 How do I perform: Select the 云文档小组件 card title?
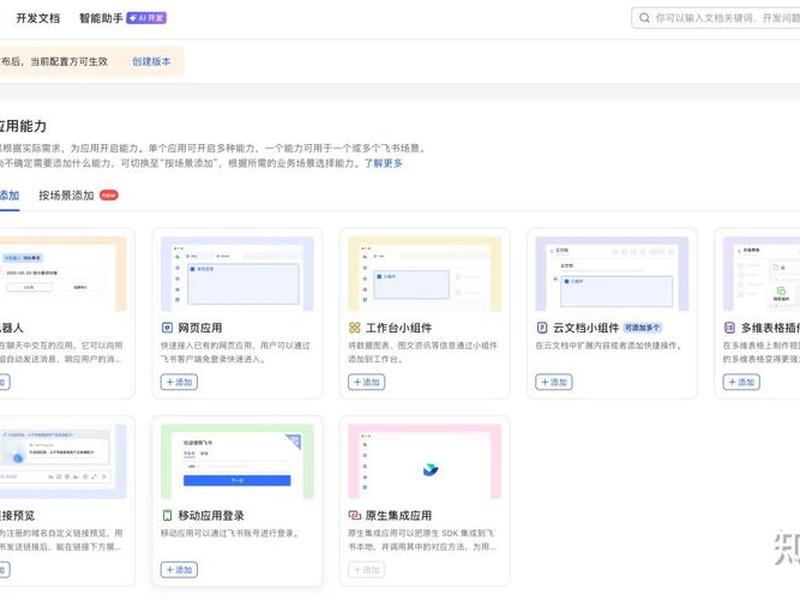pos(586,328)
